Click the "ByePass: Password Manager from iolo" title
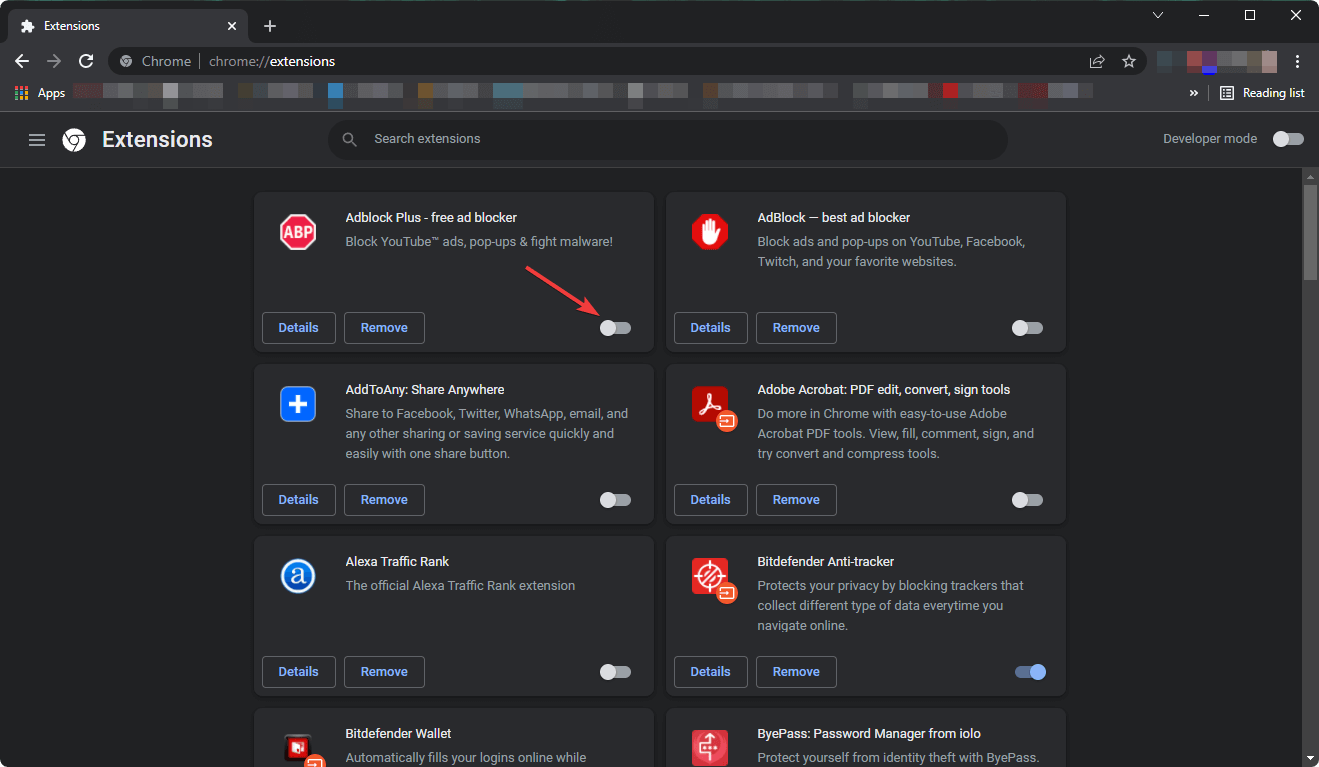This screenshot has height=767, width=1319. tap(869, 733)
